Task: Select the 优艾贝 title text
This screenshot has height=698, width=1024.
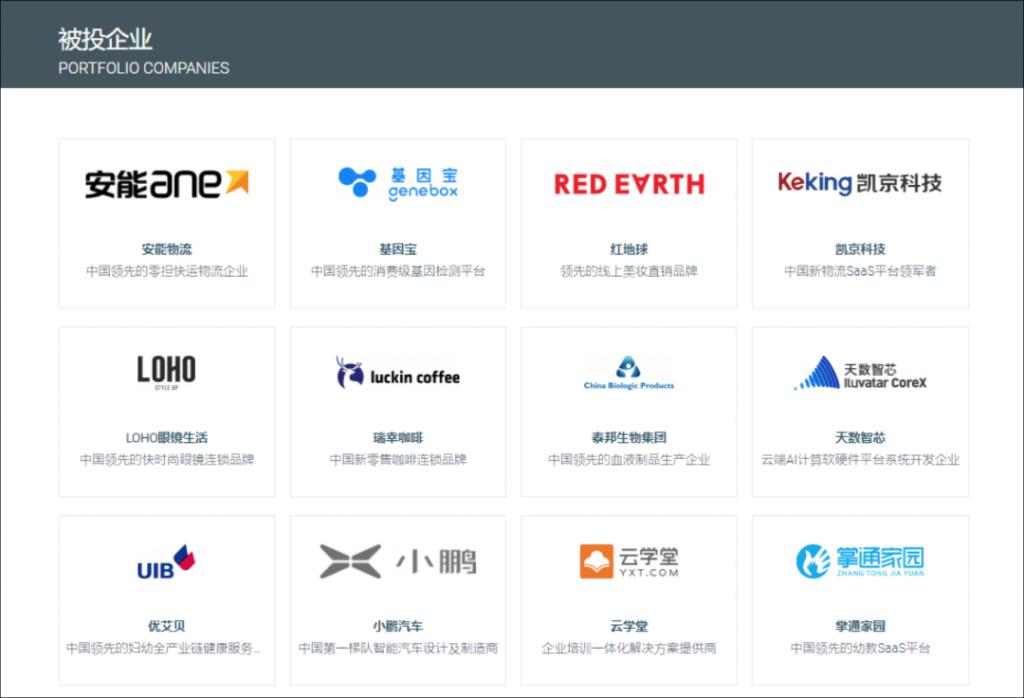Action: 167,626
